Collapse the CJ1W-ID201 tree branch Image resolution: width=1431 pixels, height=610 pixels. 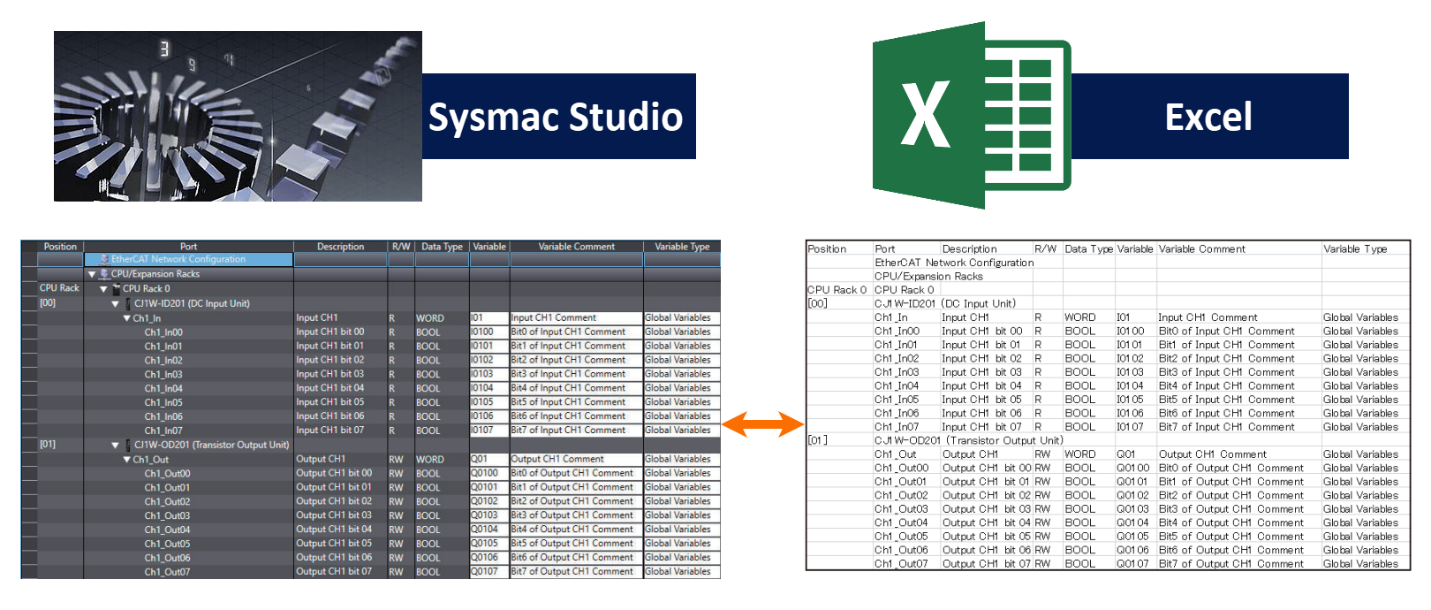pos(114,302)
